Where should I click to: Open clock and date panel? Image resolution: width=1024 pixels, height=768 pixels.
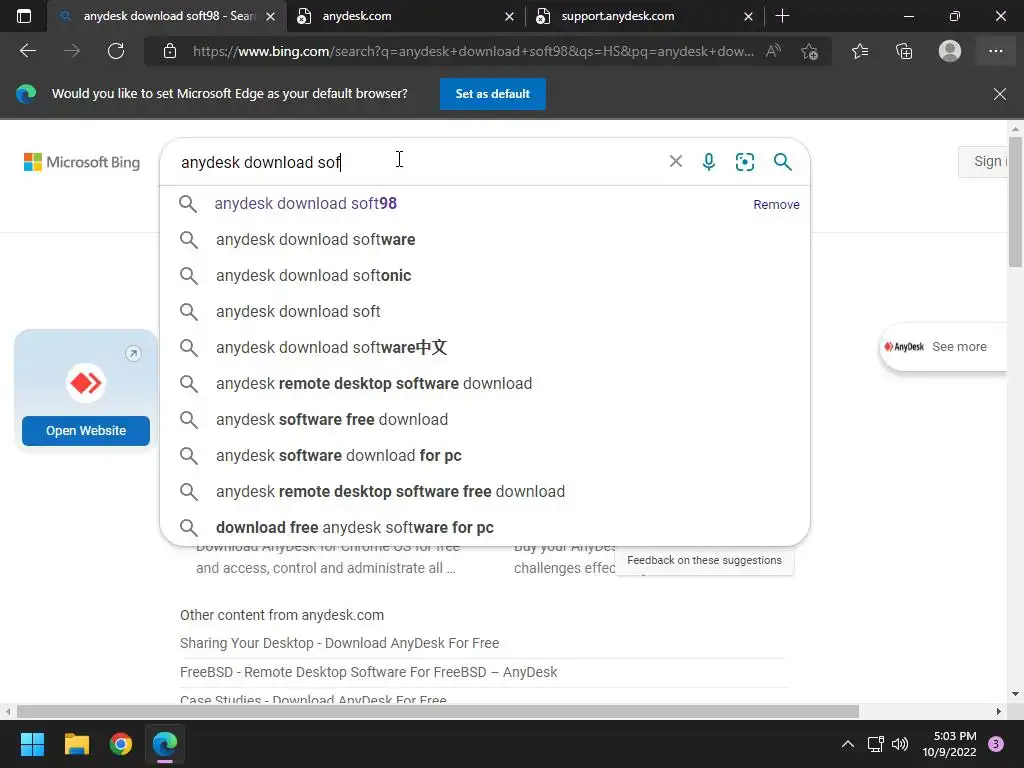click(x=949, y=744)
